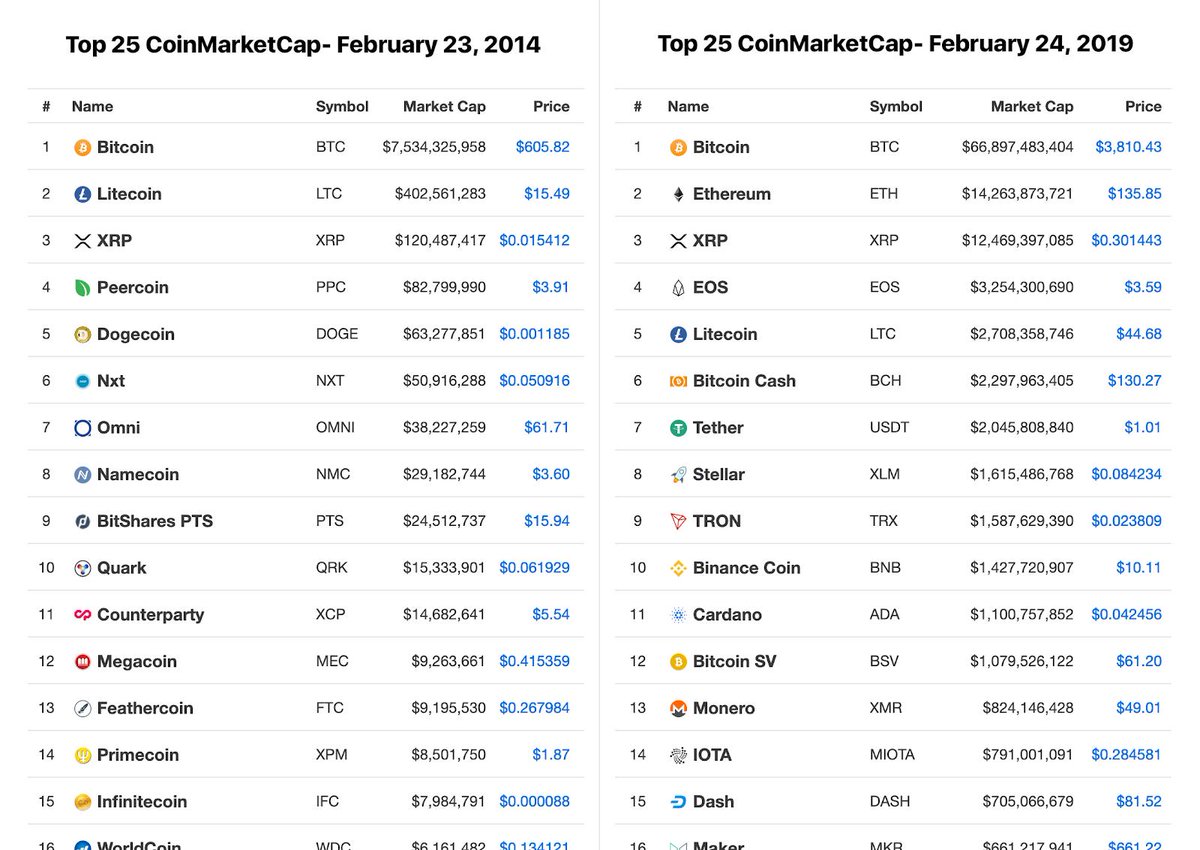Click the Tether icon

click(x=678, y=428)
